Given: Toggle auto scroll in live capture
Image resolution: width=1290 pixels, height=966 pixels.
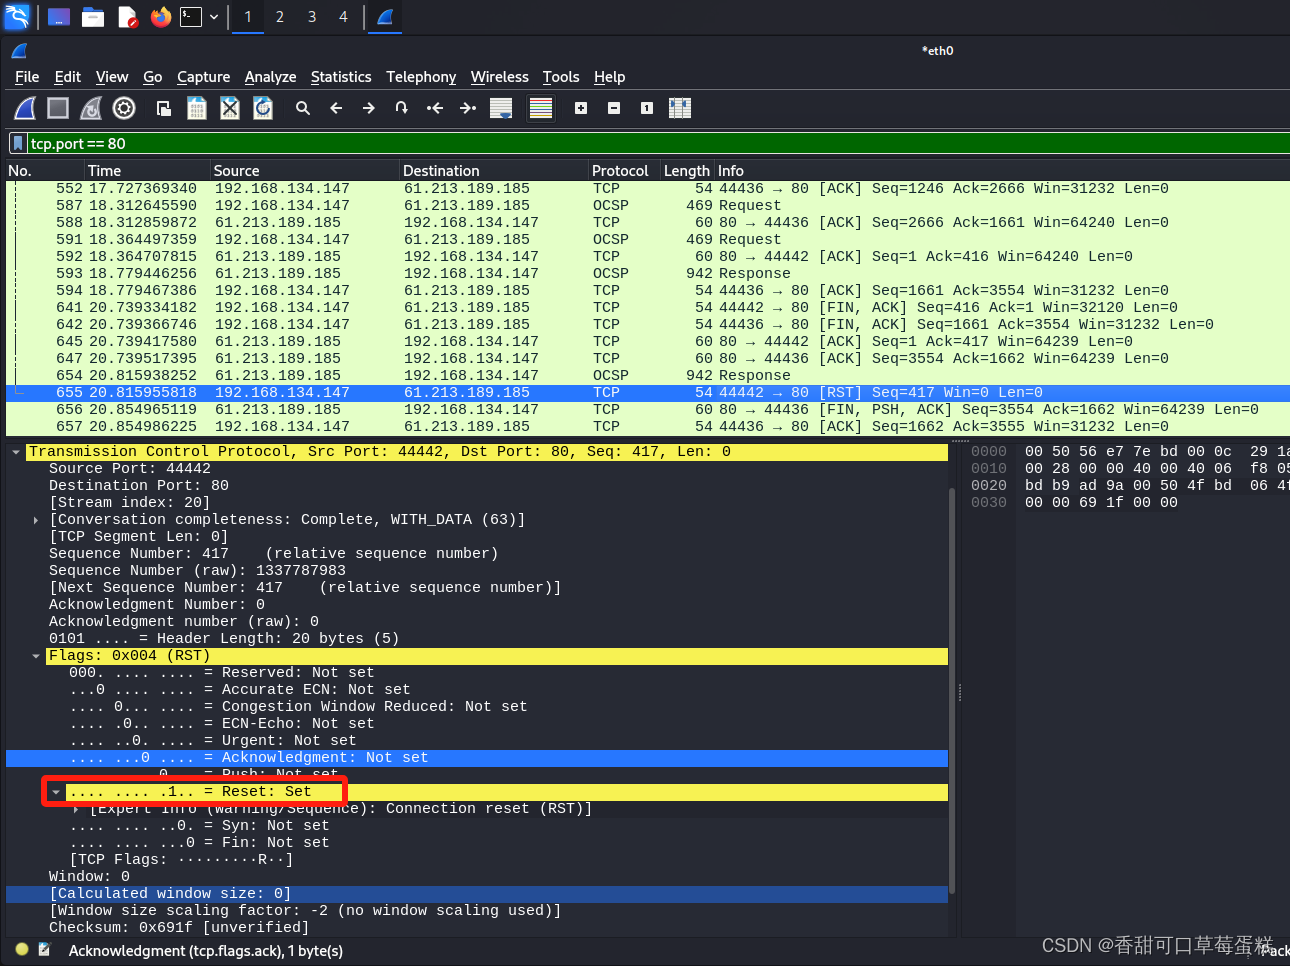Looking at the screenshot, I should pos(500,108).
